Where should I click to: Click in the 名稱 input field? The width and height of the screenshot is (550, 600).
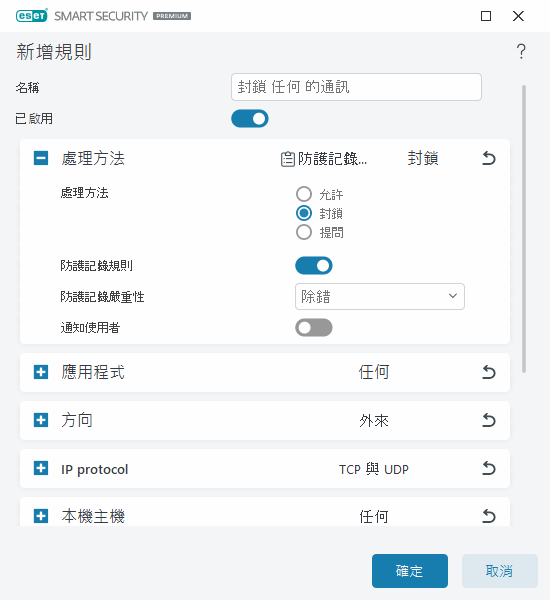[356, 87]
